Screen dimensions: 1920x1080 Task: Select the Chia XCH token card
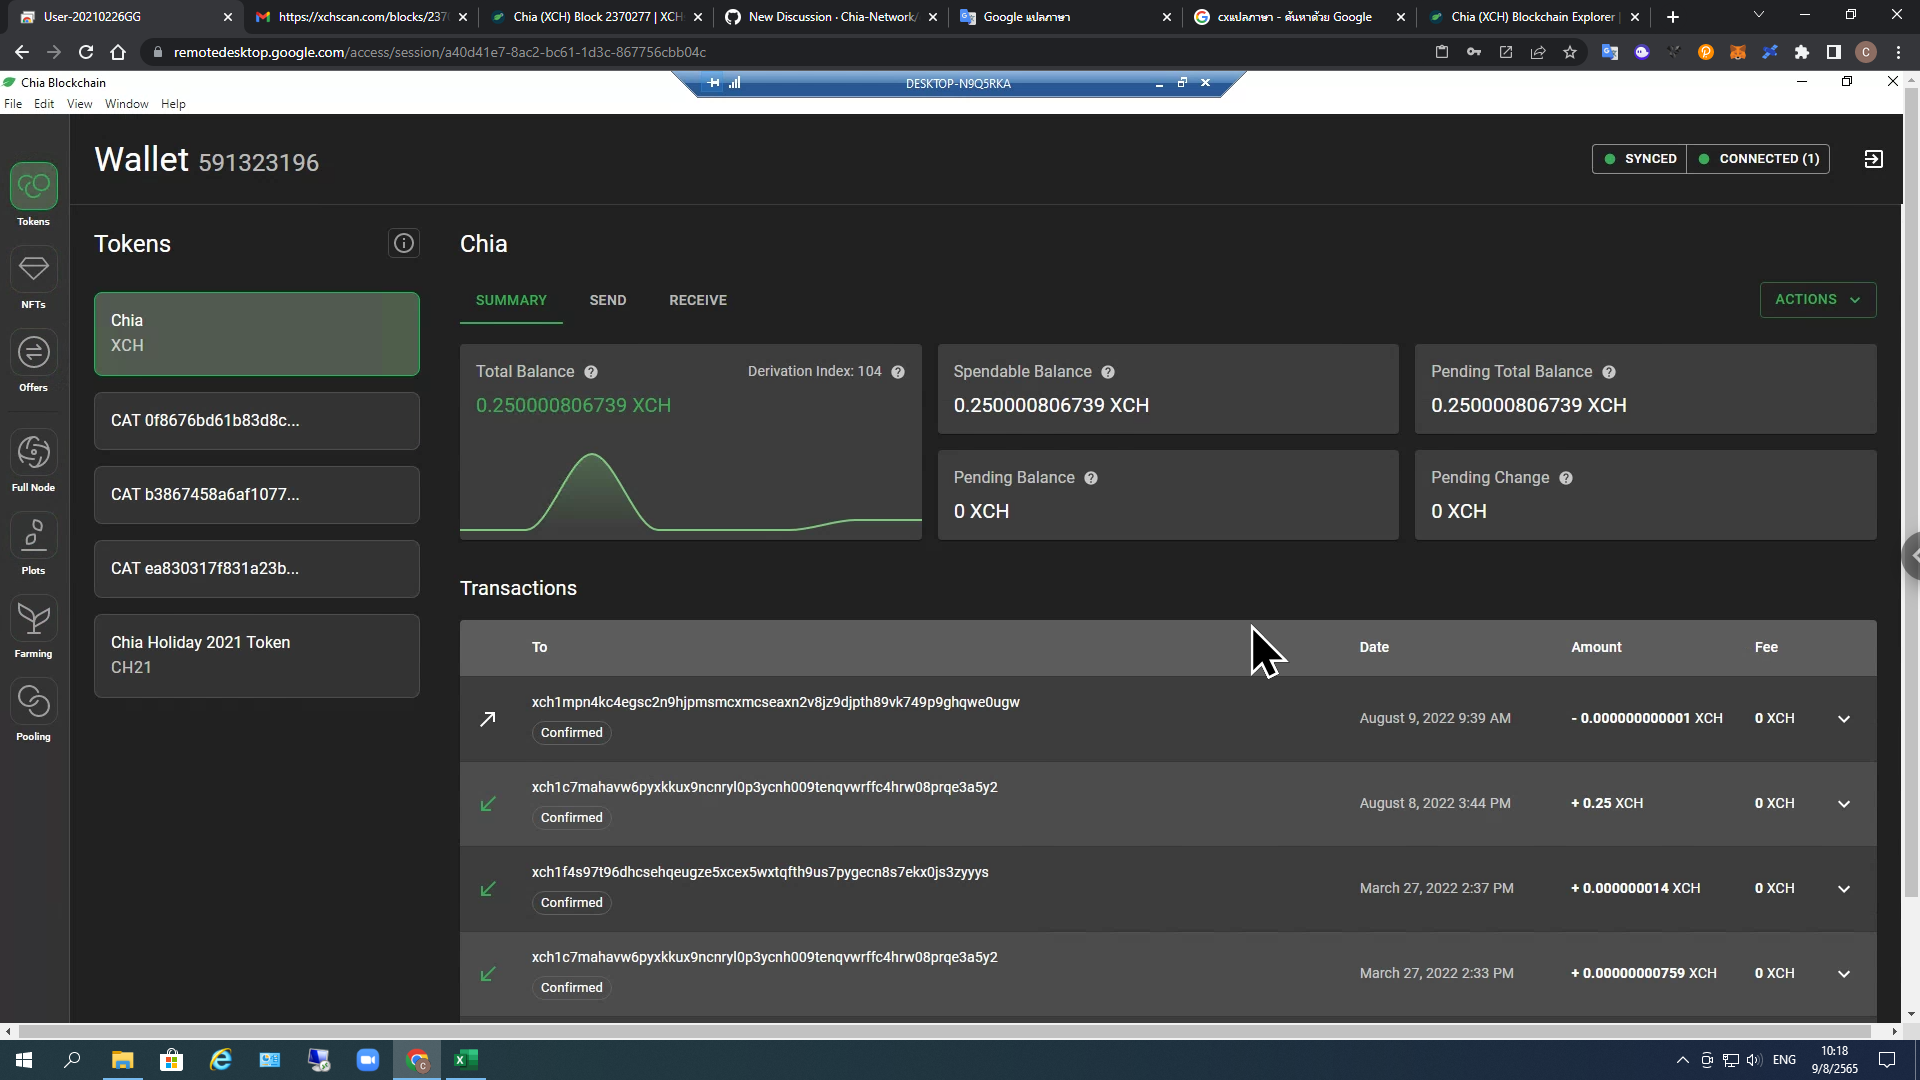(257, 334)
